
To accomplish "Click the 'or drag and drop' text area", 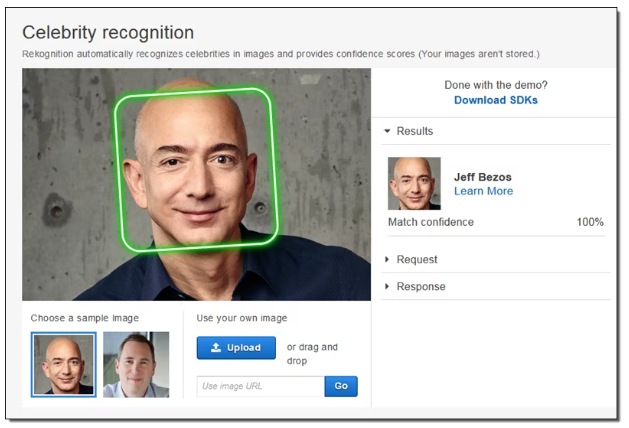I will click(312, 354).
